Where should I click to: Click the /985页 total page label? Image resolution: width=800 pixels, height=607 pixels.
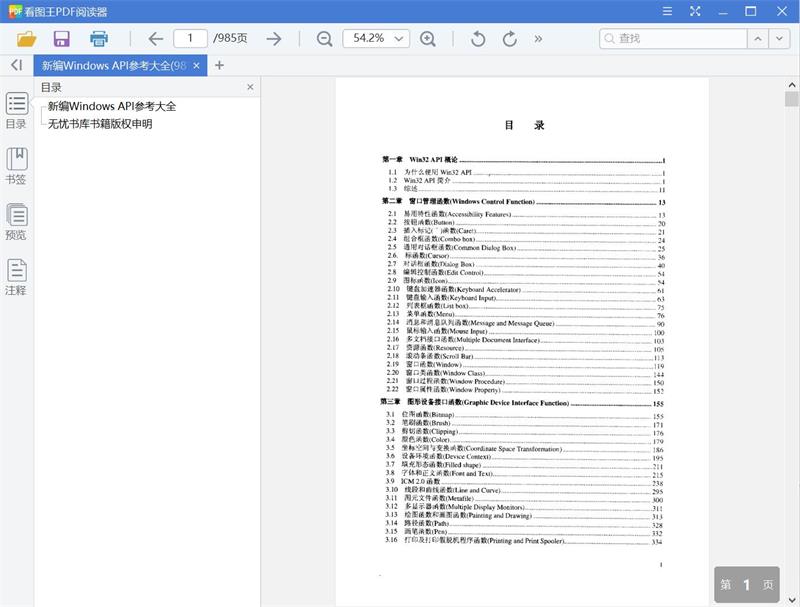pos(230,38)
